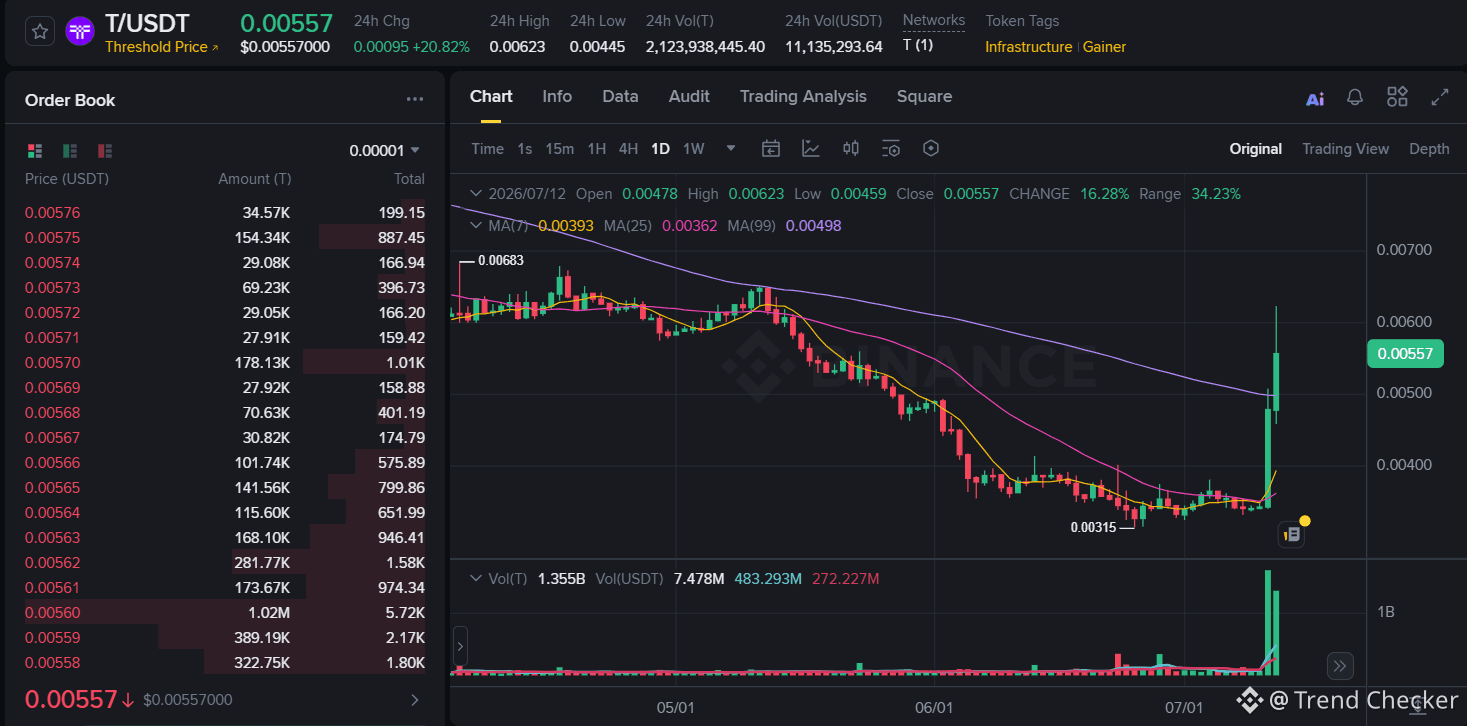This screenshot has width=1467, height=726.
Task: Open the 0.00001 price precision dropdown
Action: click(x=385, y=151)
